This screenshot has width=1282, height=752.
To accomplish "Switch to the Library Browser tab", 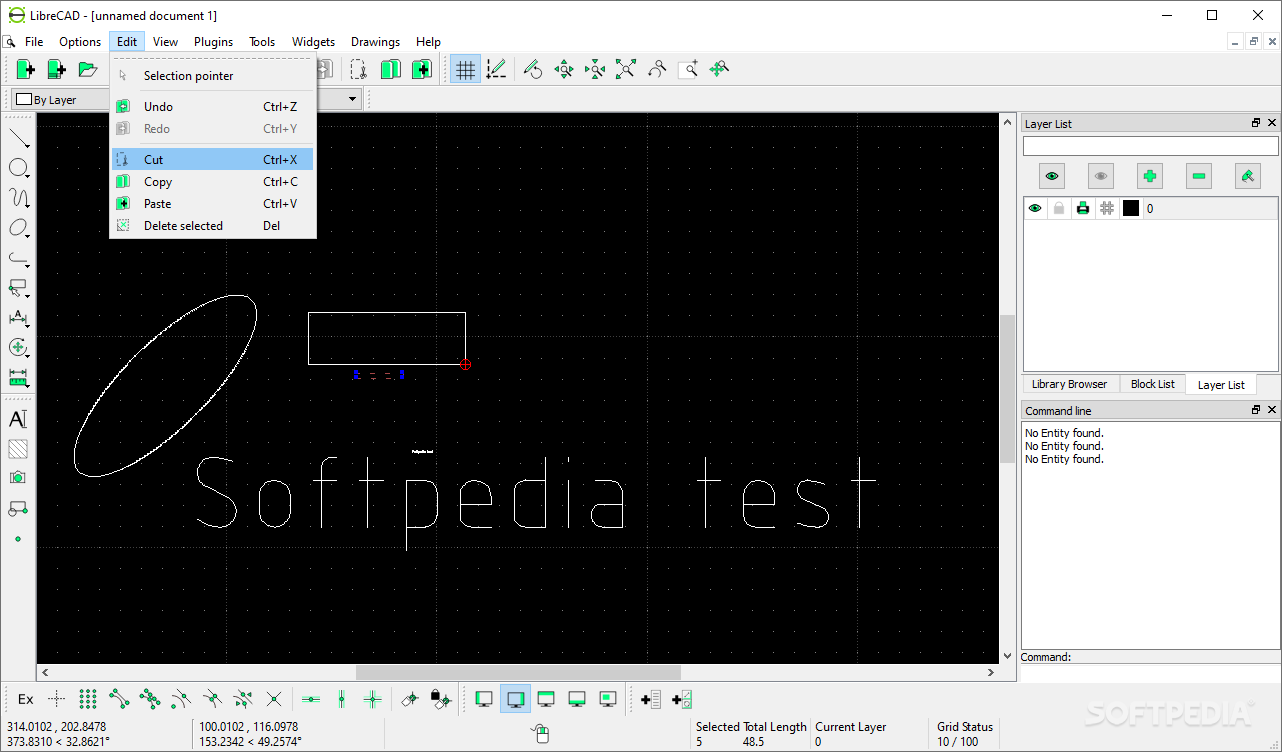I will click(1069, 384).
